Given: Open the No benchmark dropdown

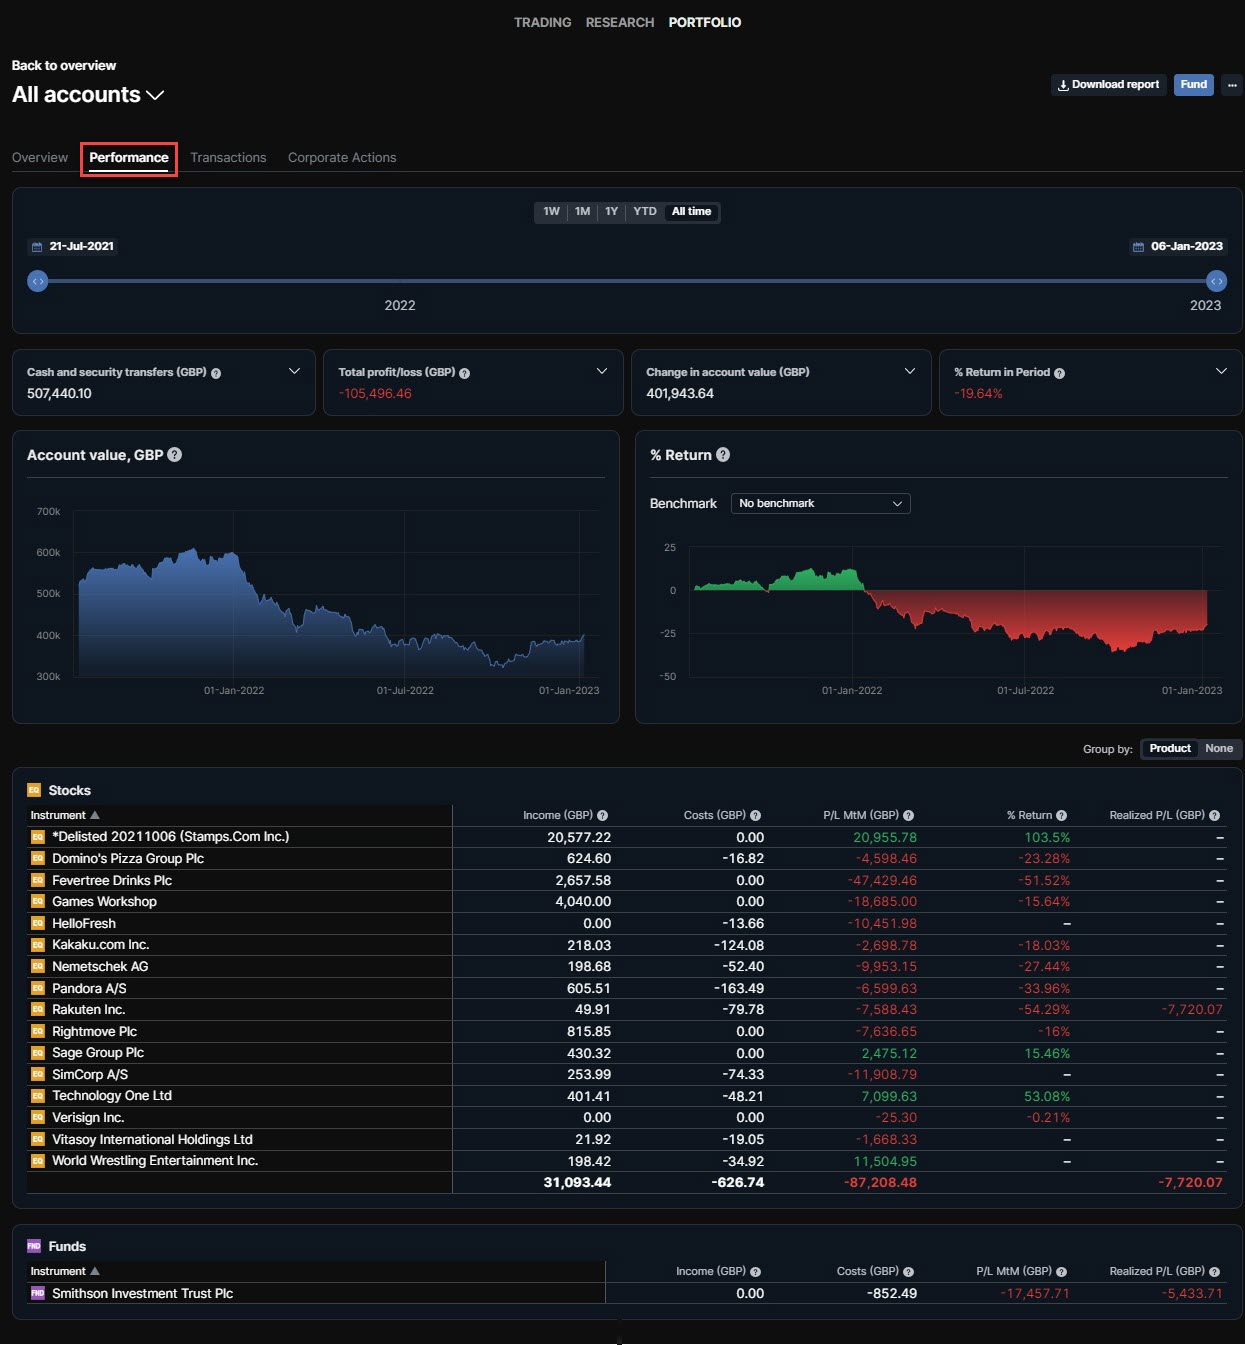Looking at the screenshot, I should (x=820, y=504).
